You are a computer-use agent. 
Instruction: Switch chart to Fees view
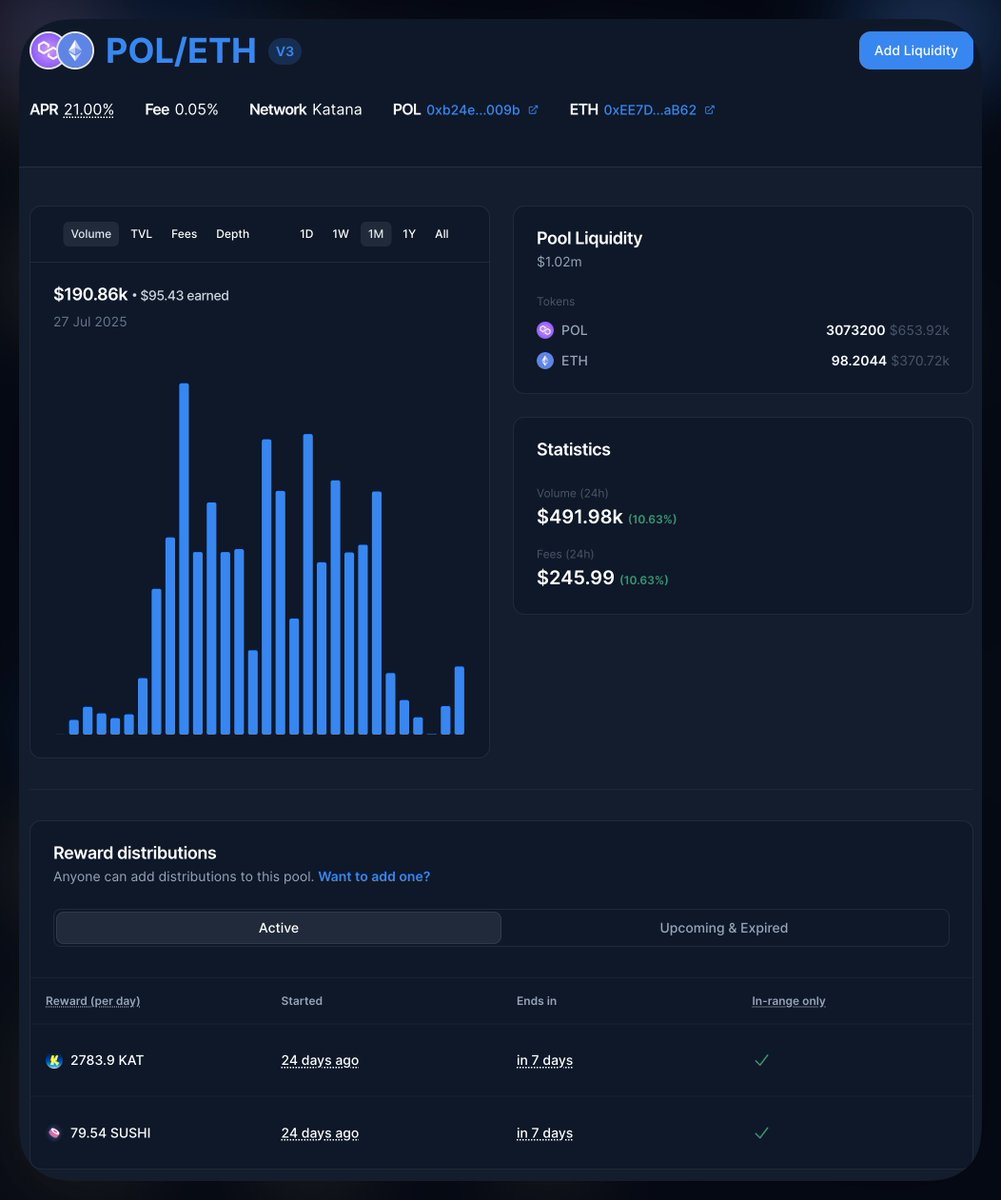(x=184, y=234)
